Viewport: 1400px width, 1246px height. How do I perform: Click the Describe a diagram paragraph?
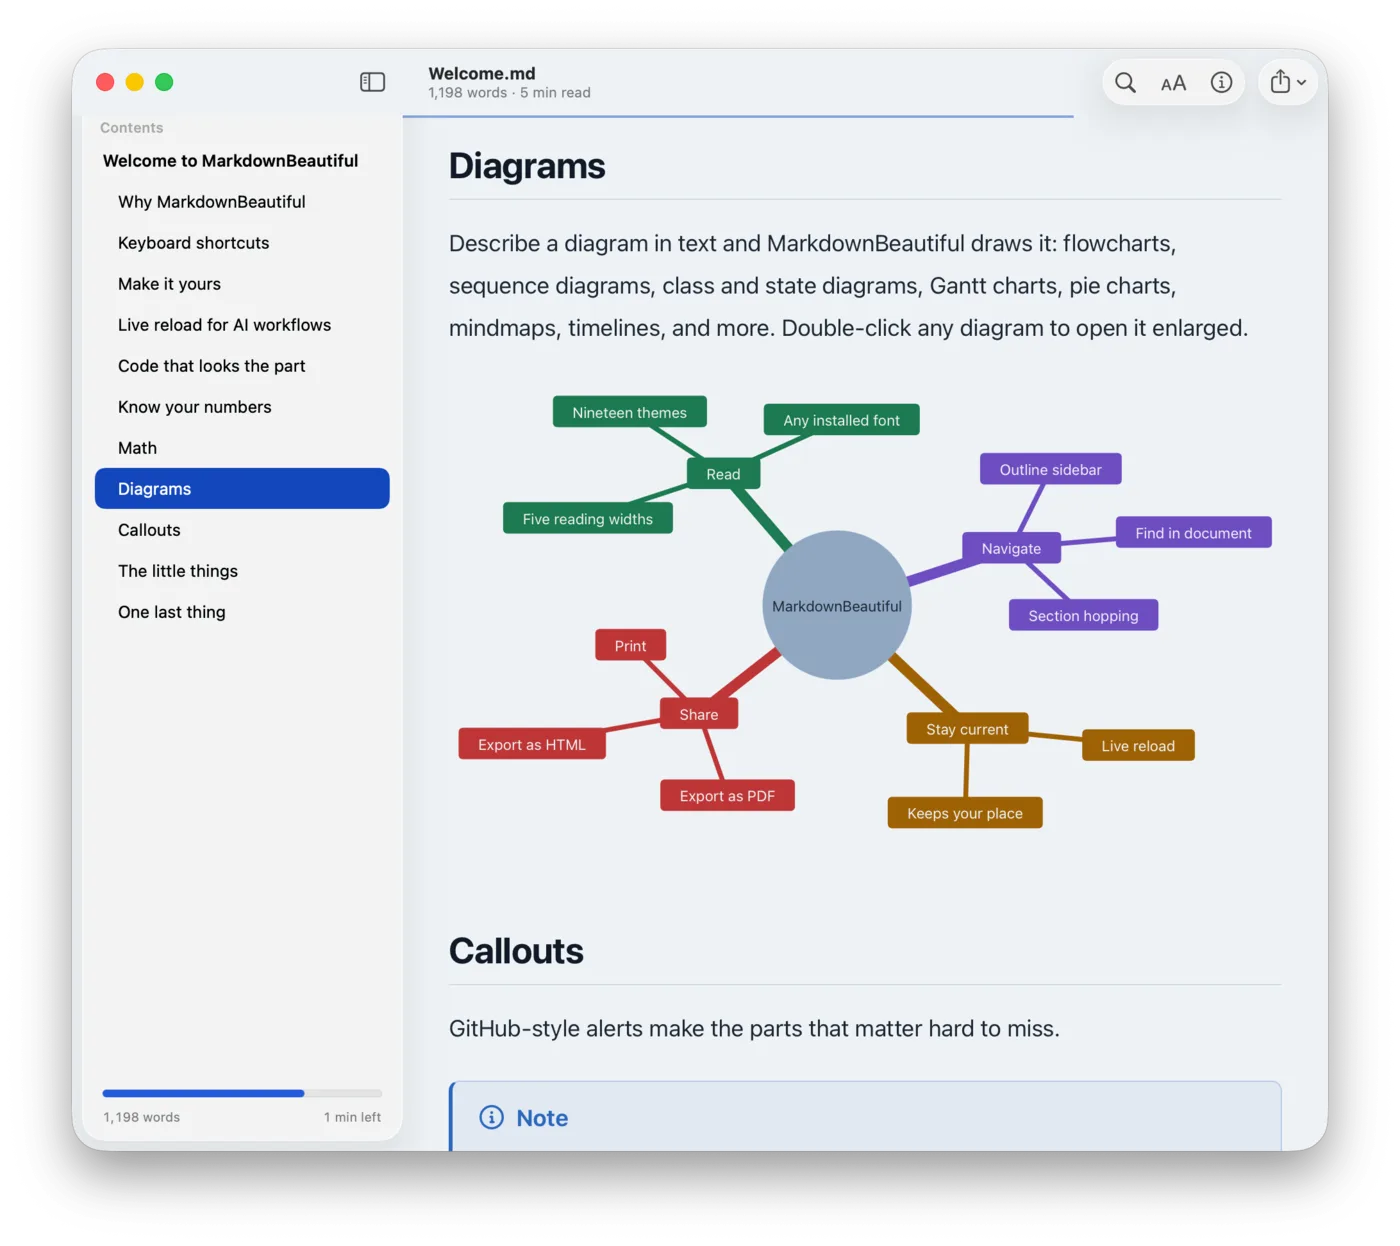click(849, 286)
